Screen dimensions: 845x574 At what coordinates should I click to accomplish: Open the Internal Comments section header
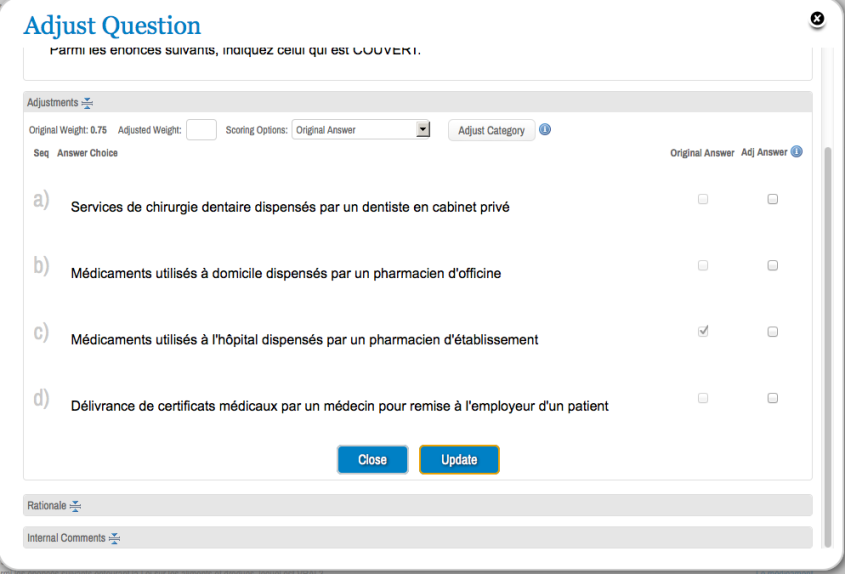point(418,538)
